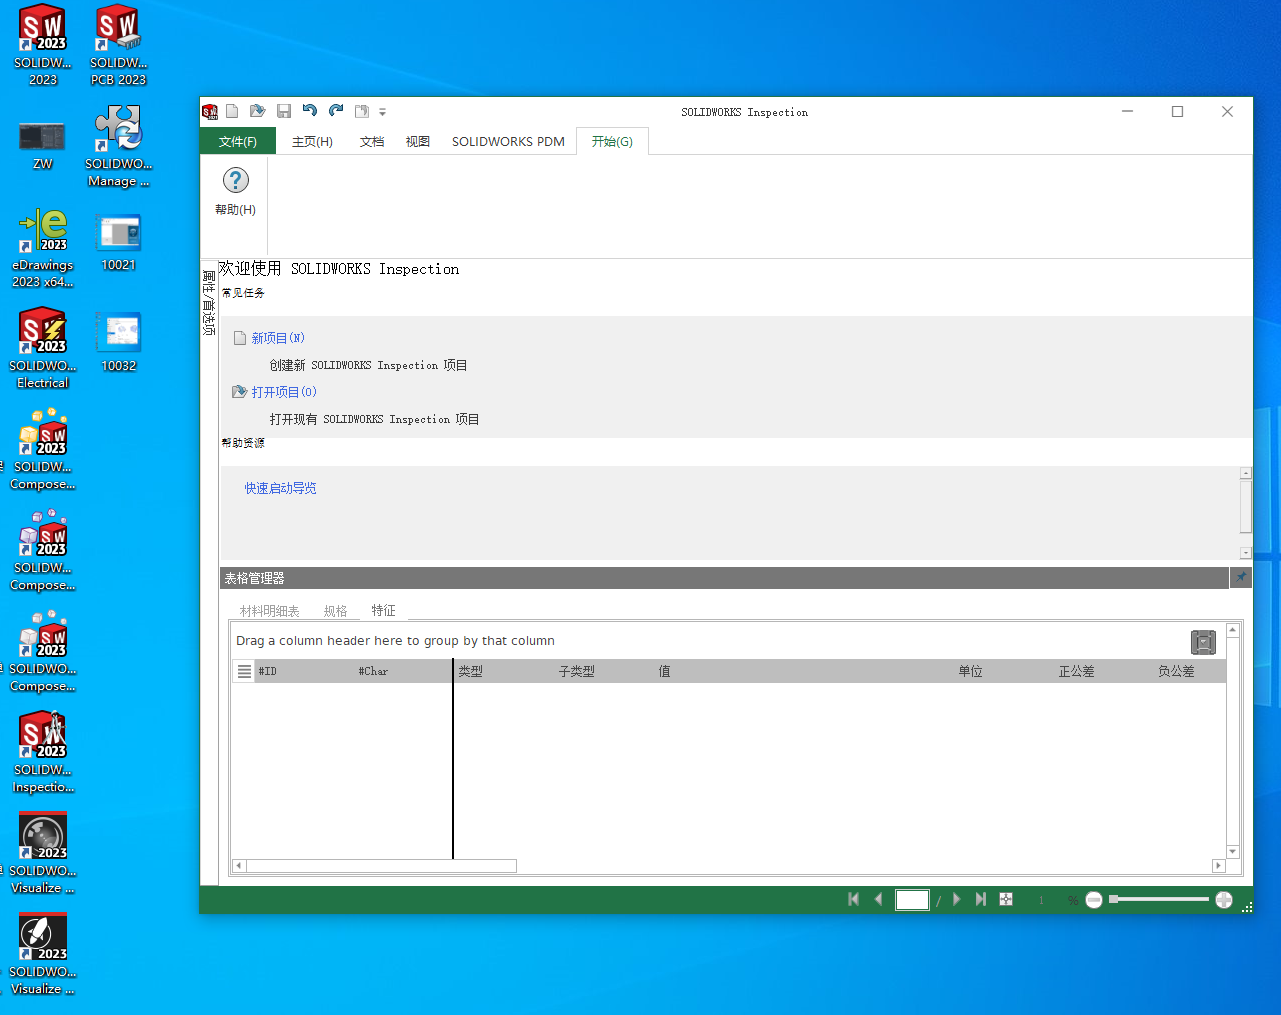
Task: Open the 文件(F) file menu
Action: 238,142
